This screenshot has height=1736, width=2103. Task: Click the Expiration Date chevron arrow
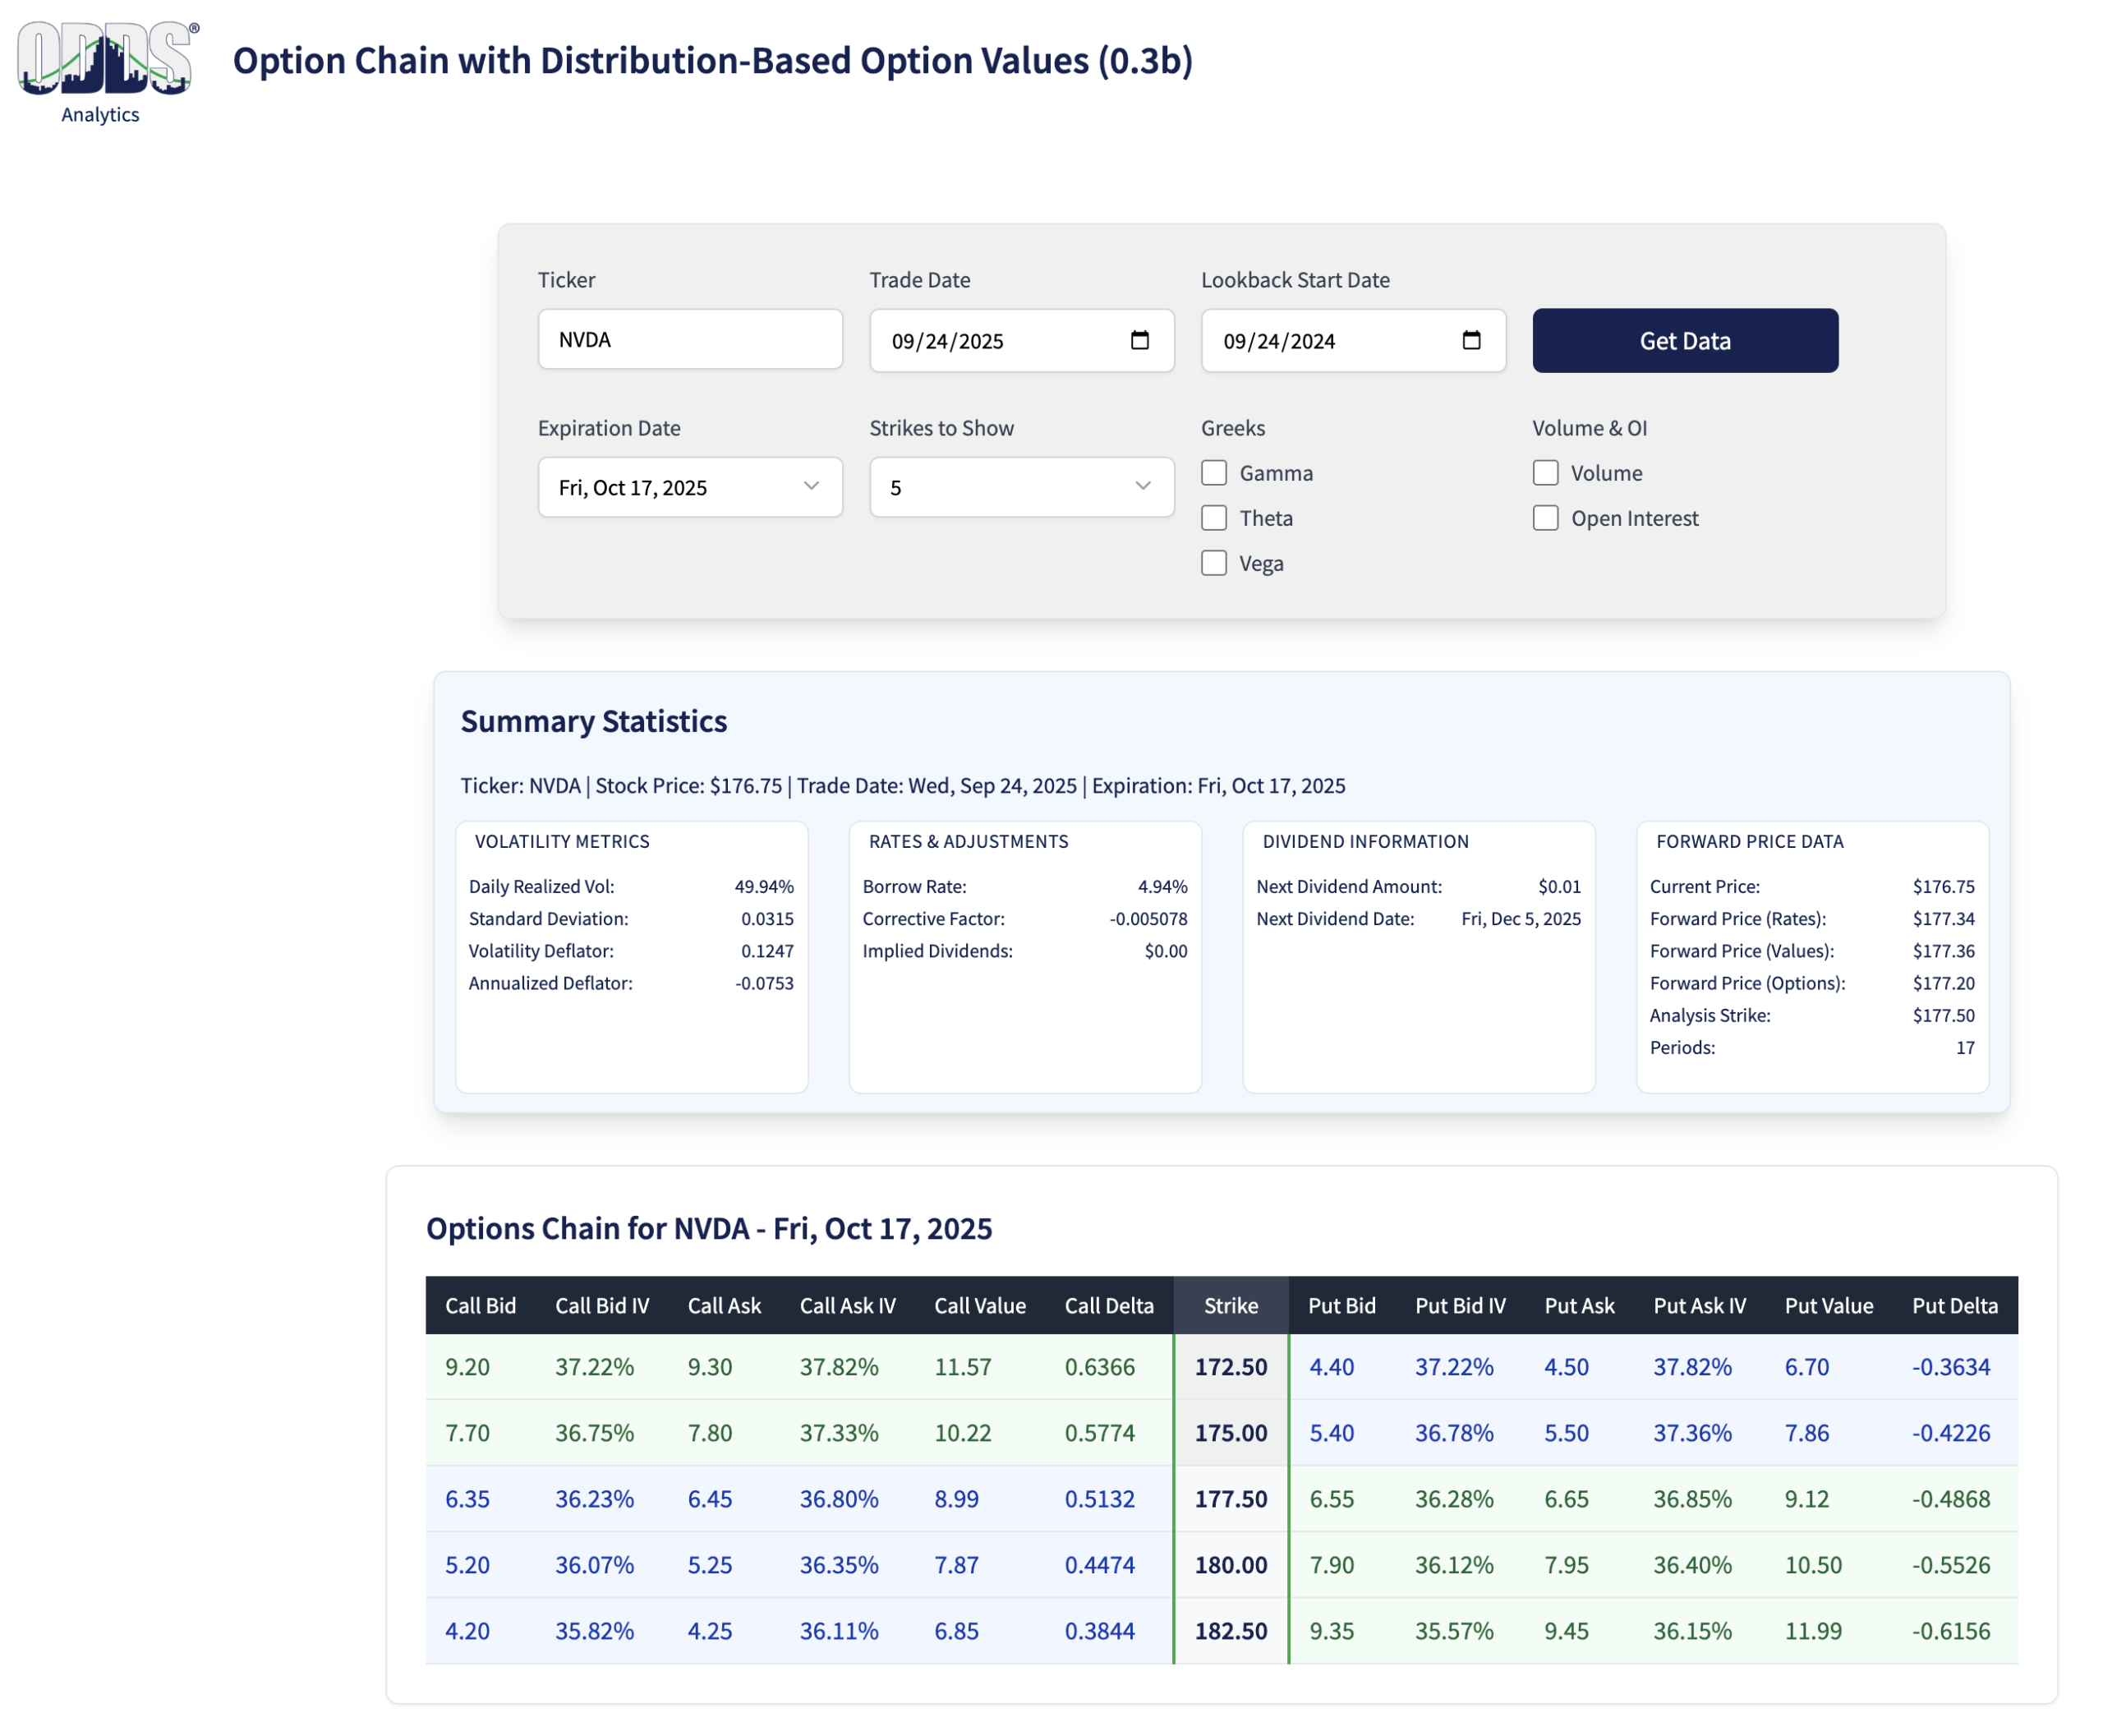coord(811,486)
